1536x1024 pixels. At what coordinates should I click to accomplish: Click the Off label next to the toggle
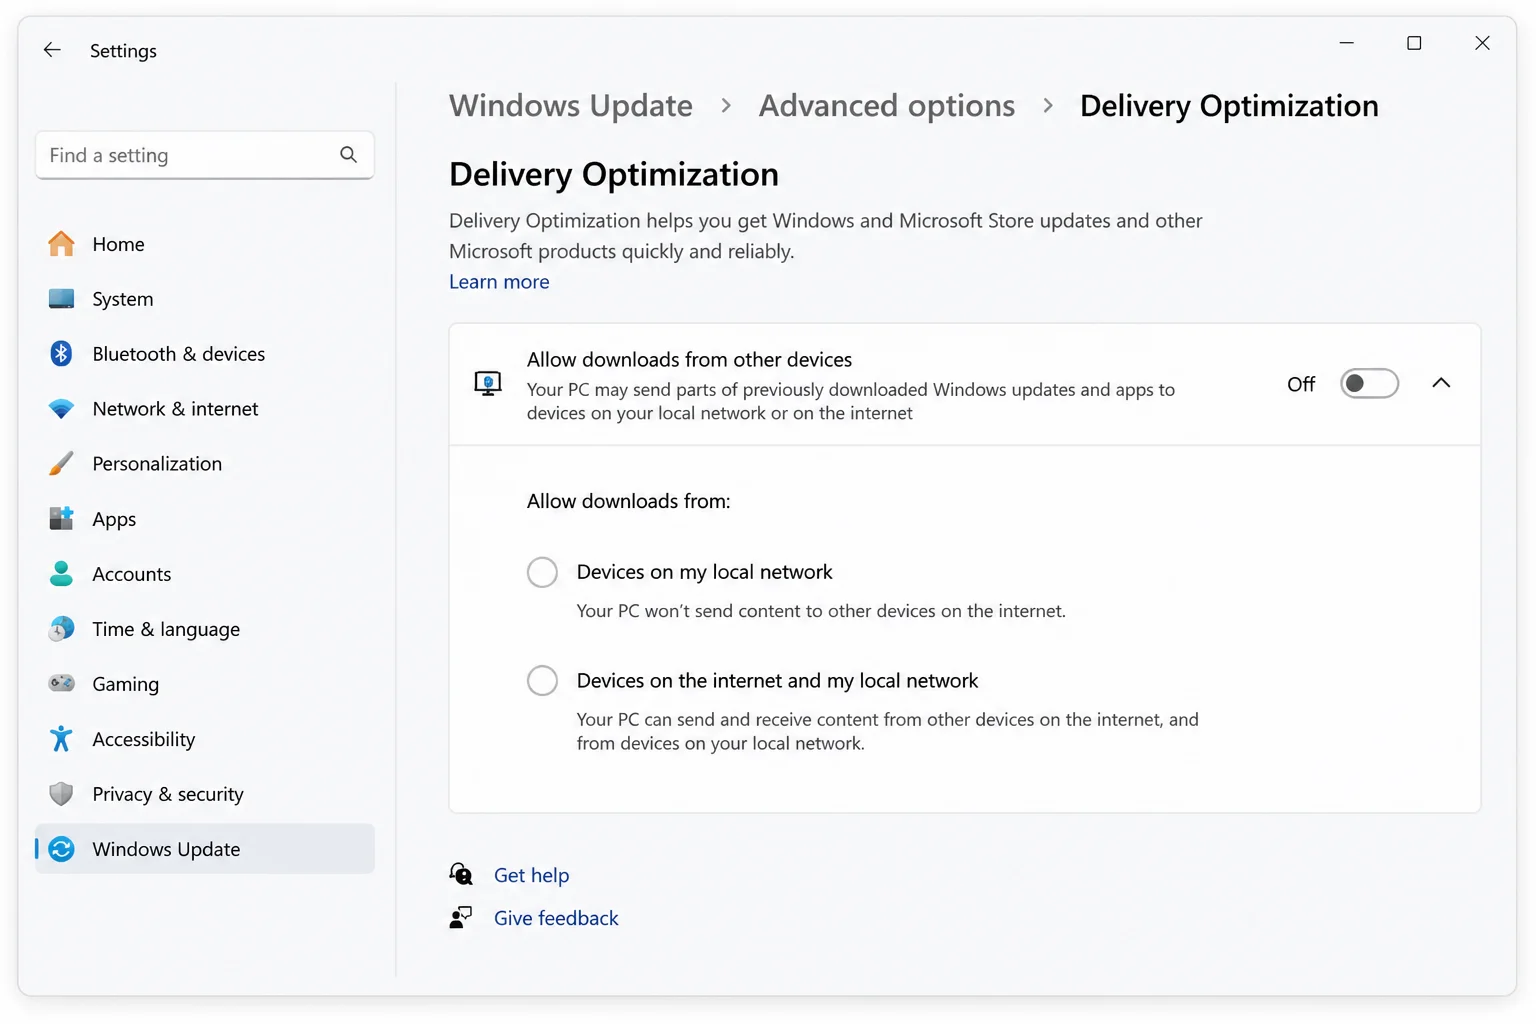click(x=1301, y=384)
